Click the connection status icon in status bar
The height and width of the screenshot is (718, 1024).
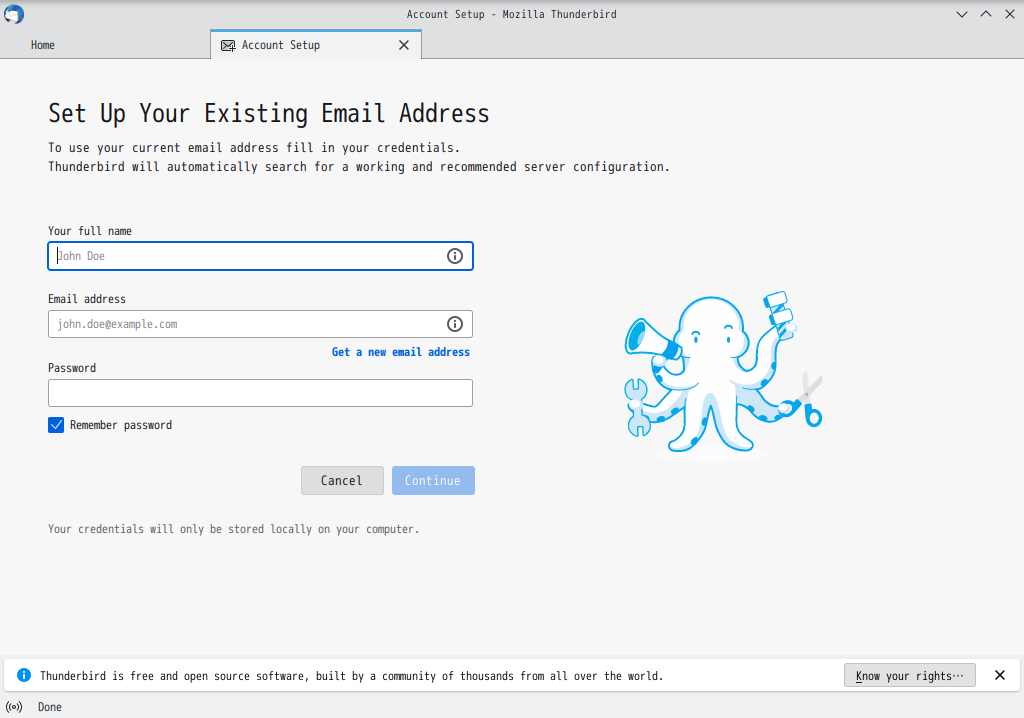click(x=14, y=707)
